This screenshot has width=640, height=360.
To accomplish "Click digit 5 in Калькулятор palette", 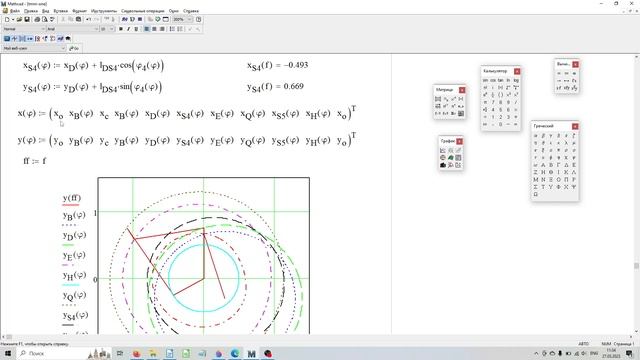I will click(500, 109).
